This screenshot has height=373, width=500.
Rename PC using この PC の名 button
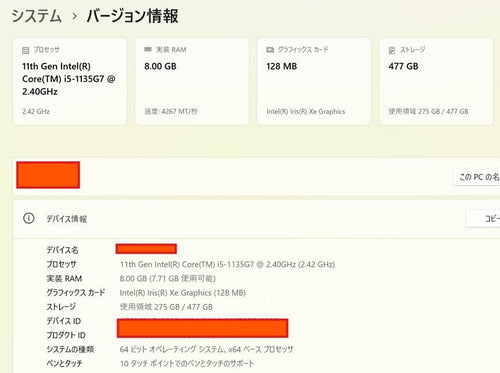pyautogui.click(x=477, y=177)
